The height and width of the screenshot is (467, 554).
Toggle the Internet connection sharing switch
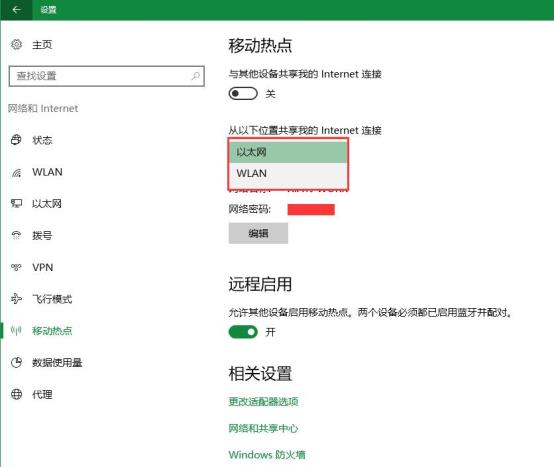[x=243, y=94]
